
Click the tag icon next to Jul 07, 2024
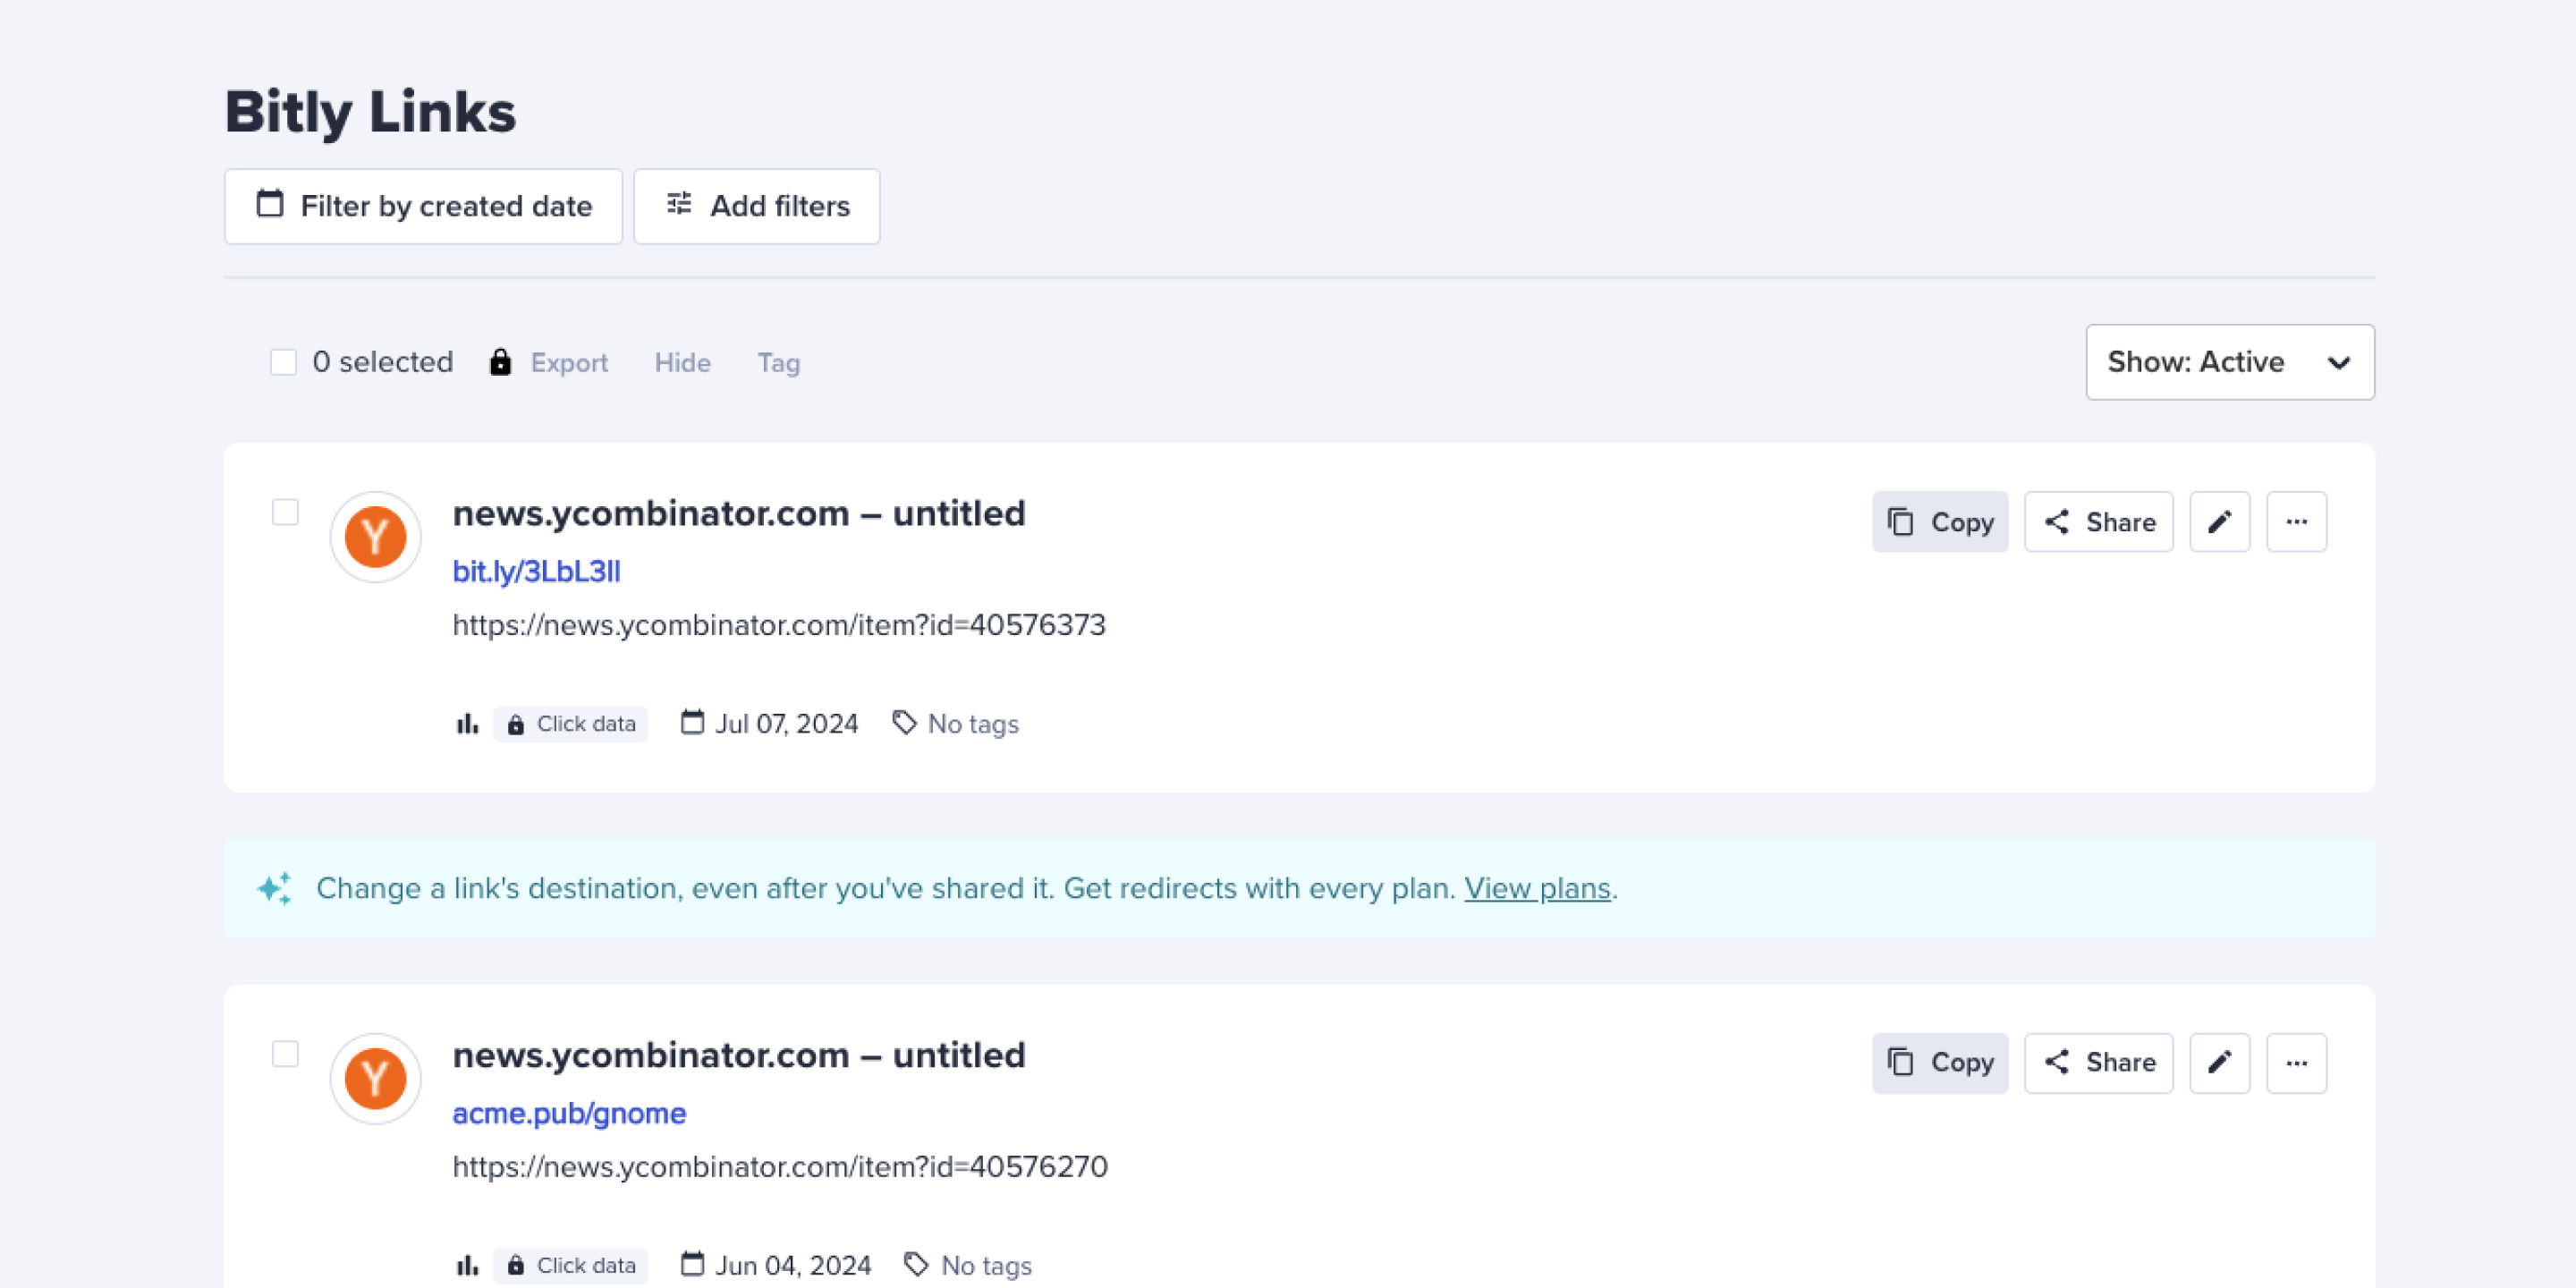click(904, 723)
